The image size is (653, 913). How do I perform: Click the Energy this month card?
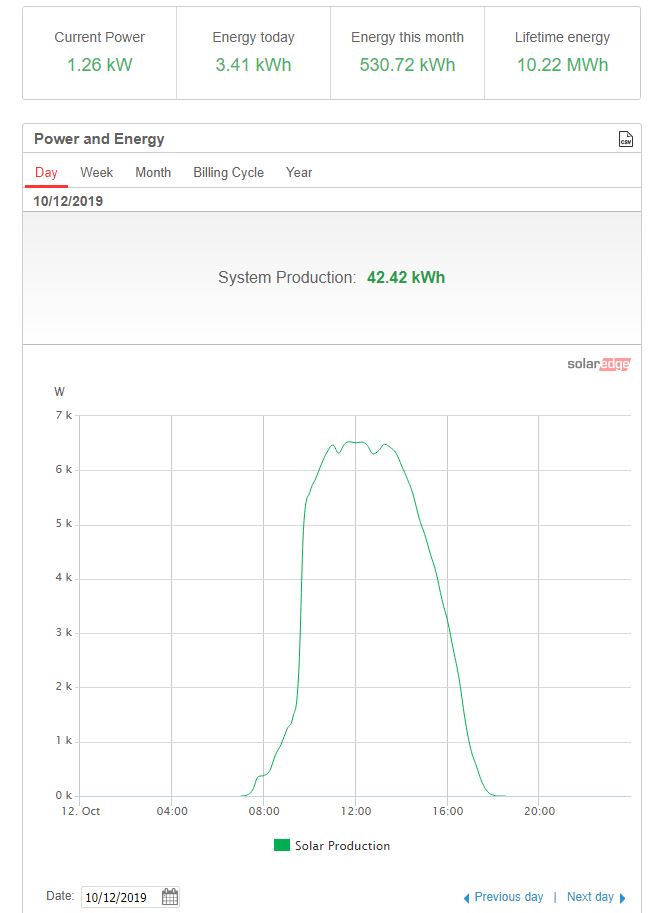407,53
